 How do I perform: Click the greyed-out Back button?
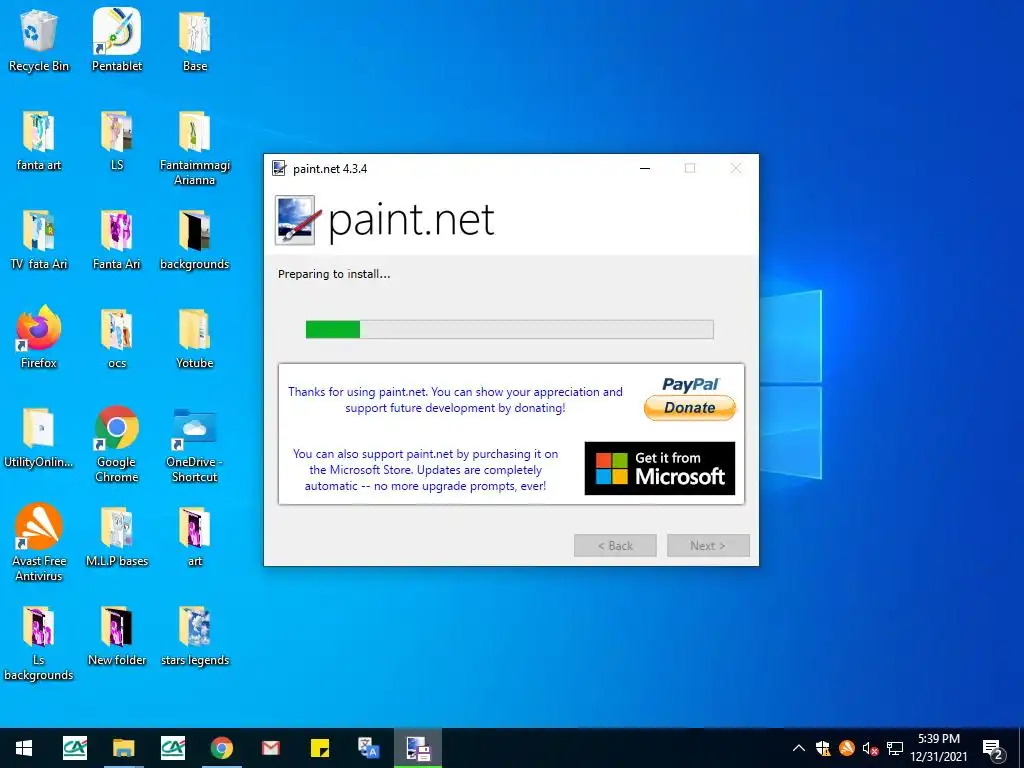point(615,545)
